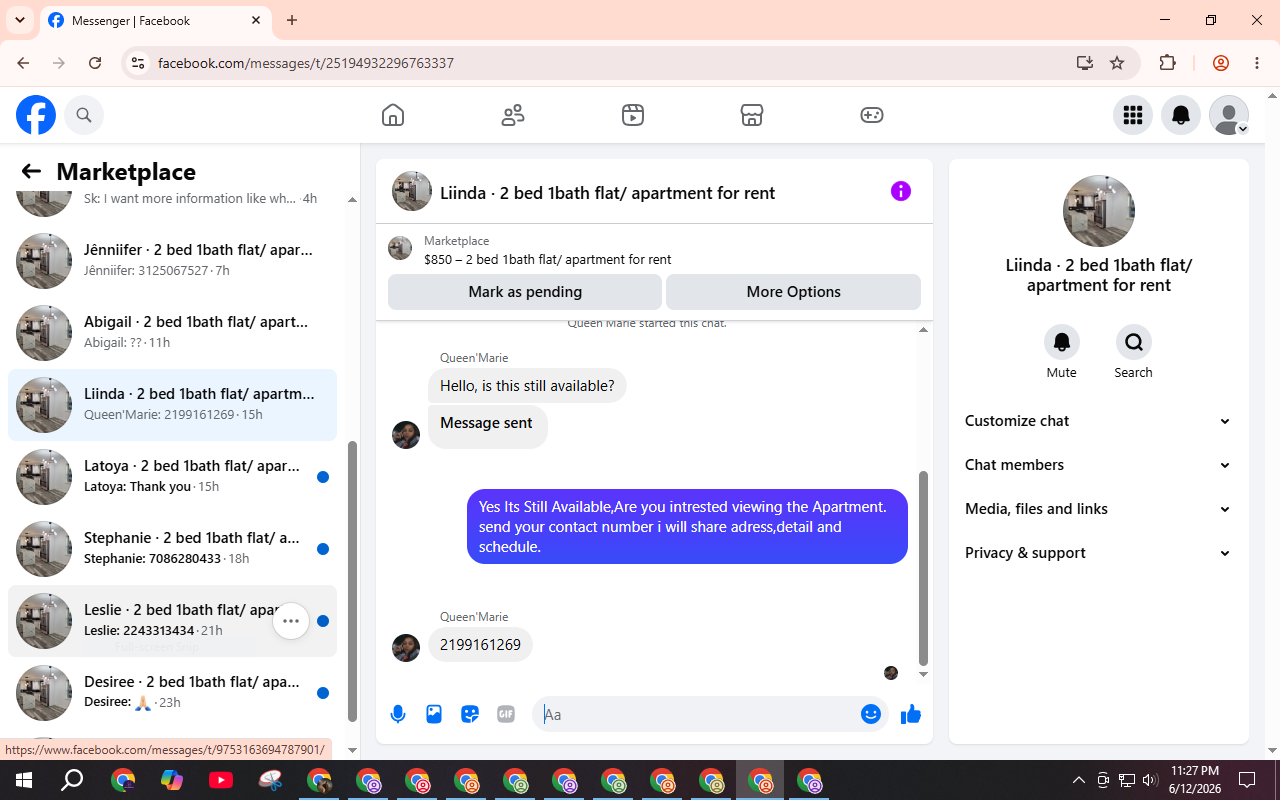Open the Abigail conversation
This screenshot has width=1280, height=800.
coord(172,333)
